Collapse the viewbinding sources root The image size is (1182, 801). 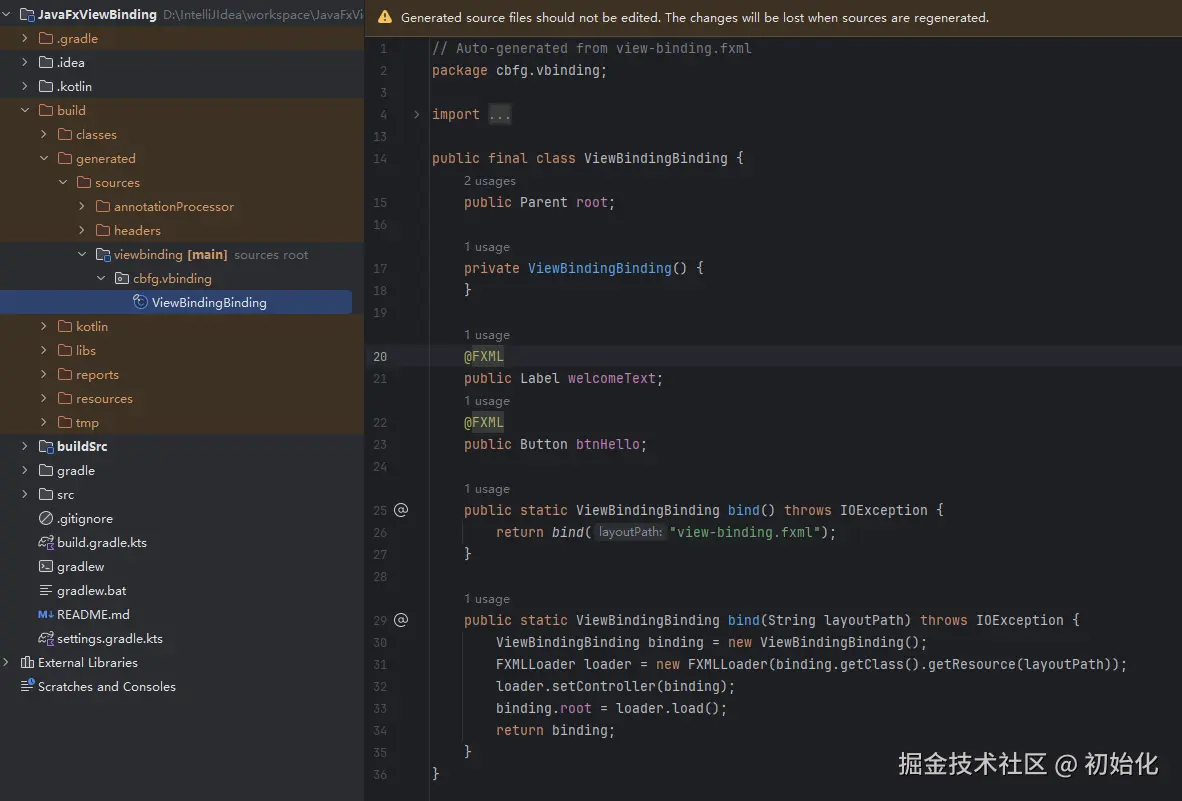(82, 255)
